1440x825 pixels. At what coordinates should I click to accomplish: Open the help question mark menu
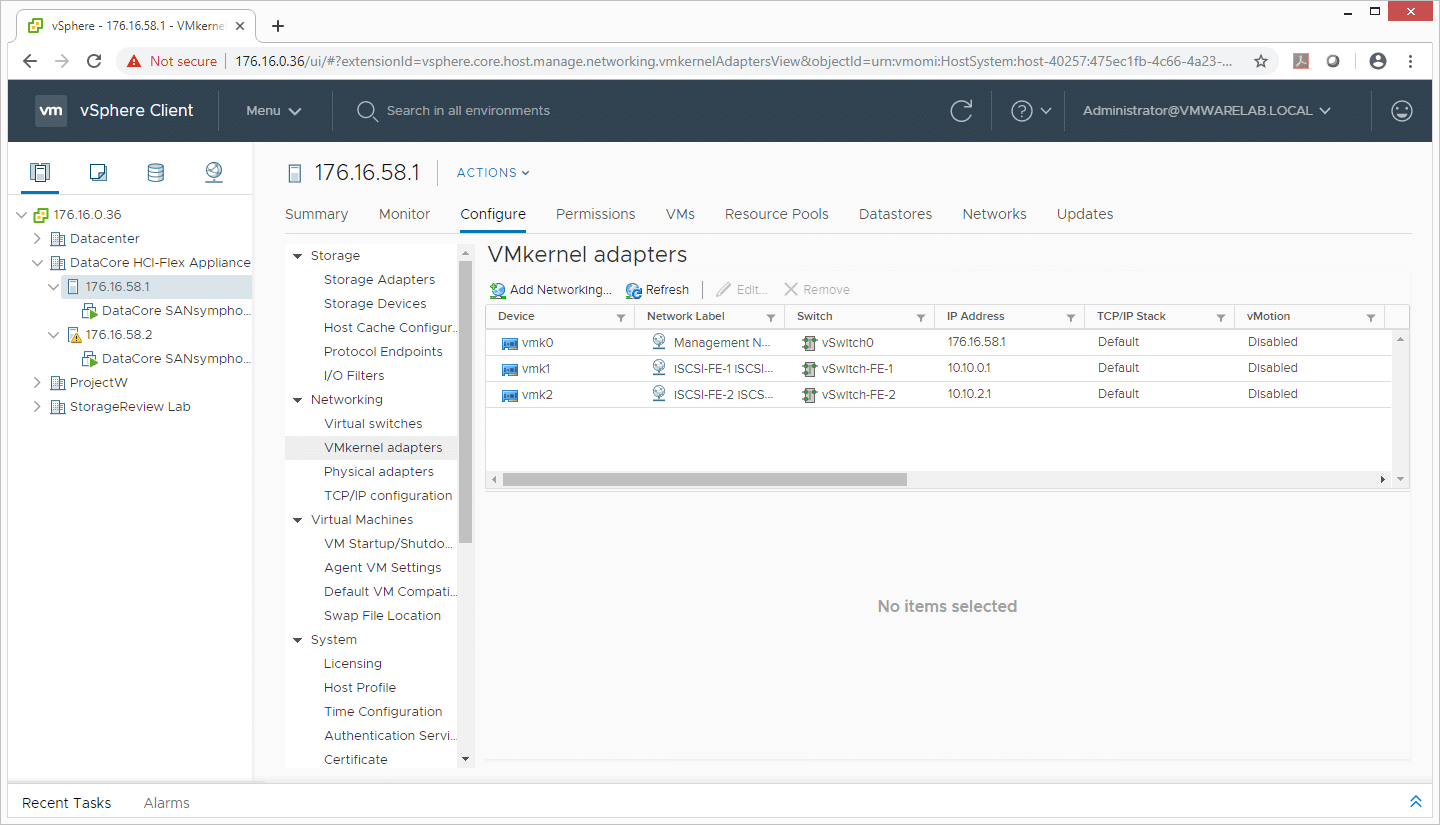click(1031, 111)
